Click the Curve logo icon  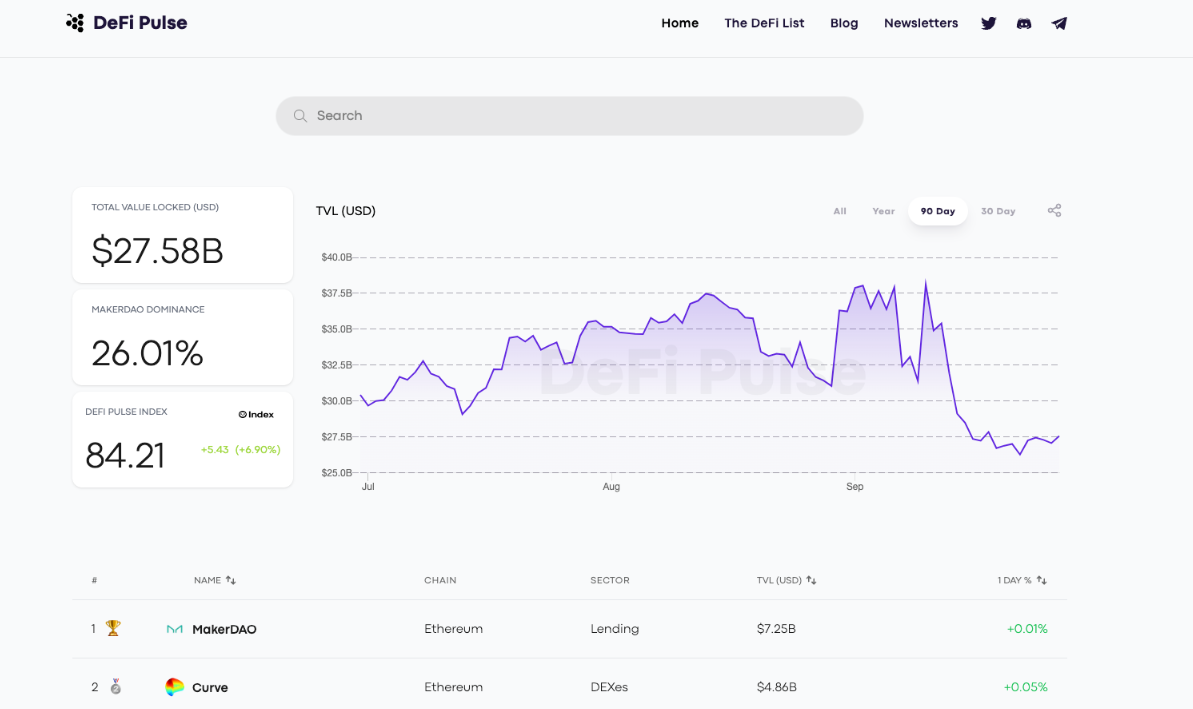pyautogui.click(x=174, y=687)
